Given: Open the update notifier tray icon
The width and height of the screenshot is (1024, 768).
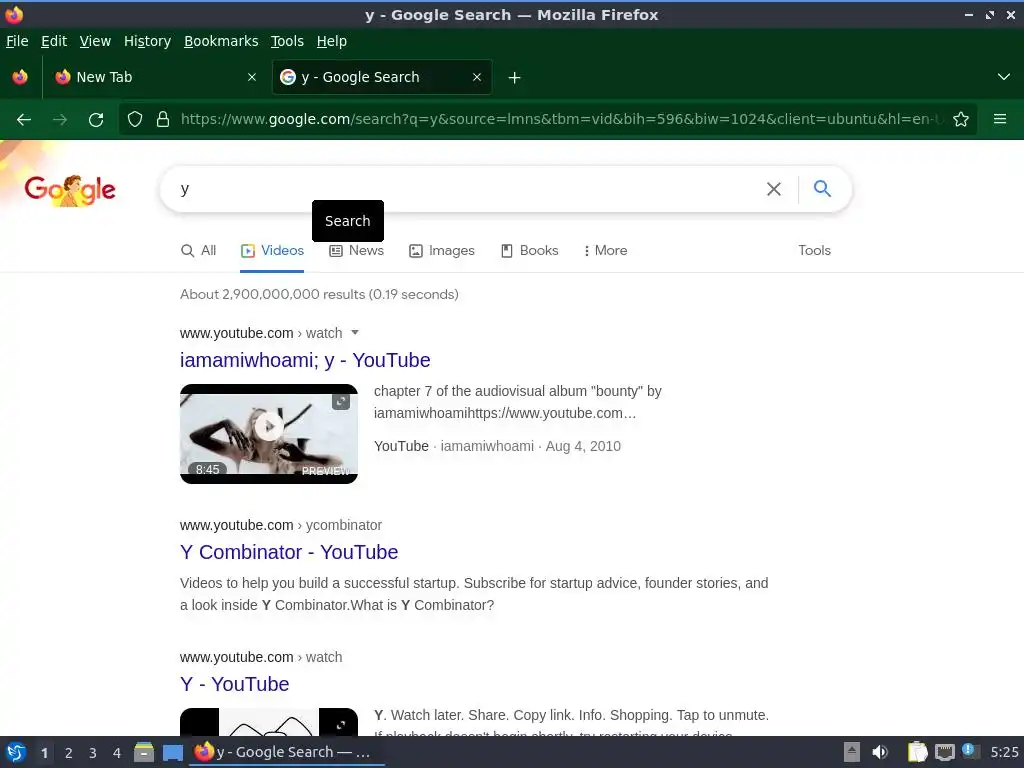Looking at the screenshot, I should pyautogui.click(x=970, y=752).
